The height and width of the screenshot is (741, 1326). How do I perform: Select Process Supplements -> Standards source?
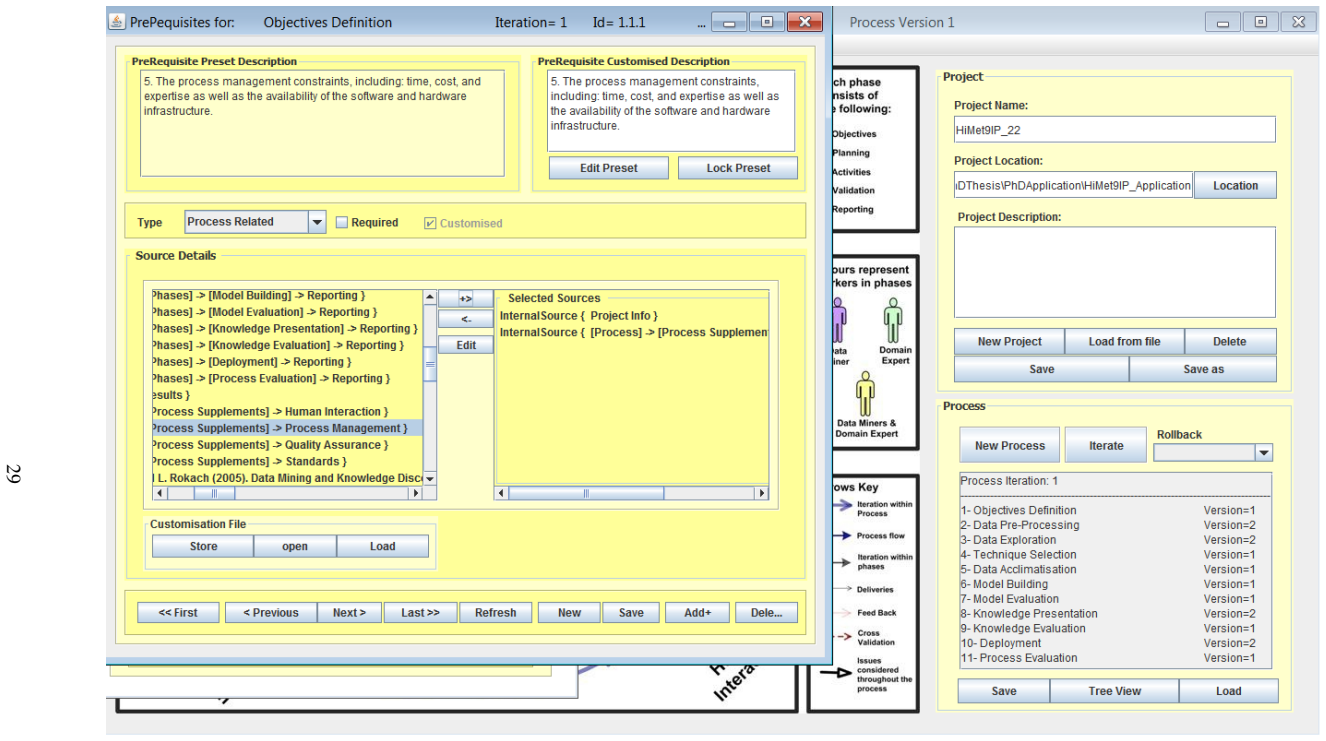[285, 461]
